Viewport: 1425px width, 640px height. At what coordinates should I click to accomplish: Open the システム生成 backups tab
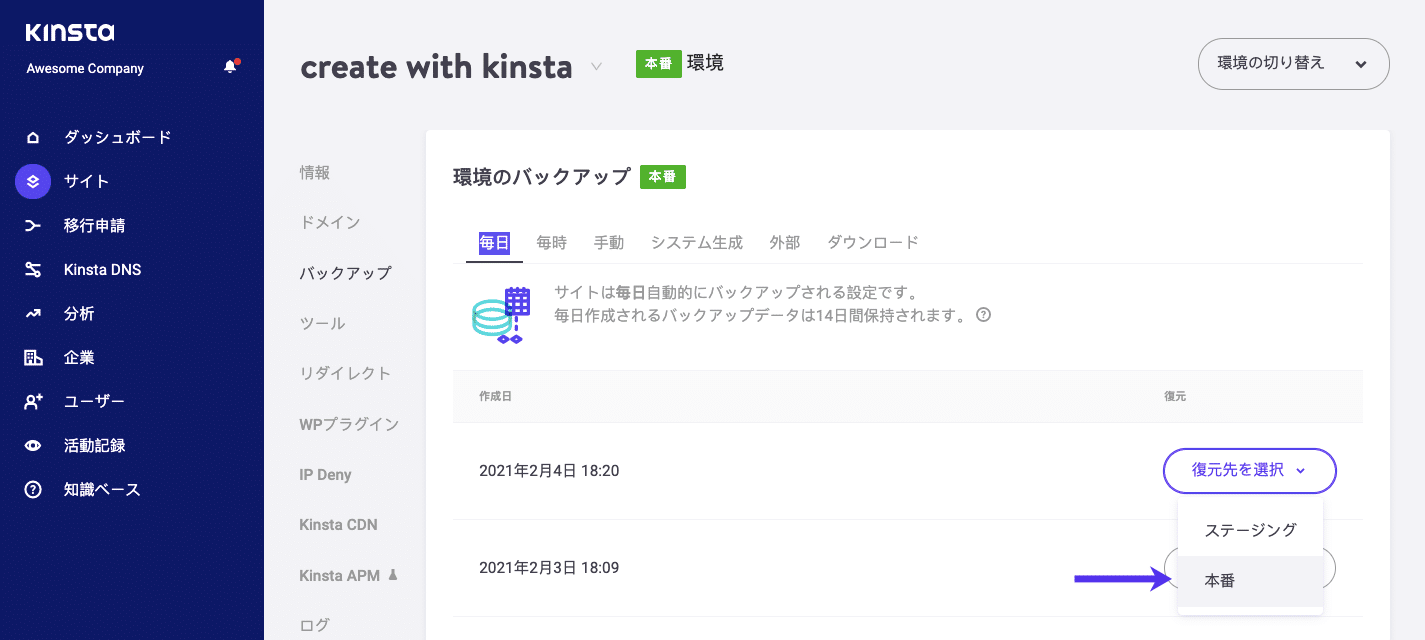[696, 242]
